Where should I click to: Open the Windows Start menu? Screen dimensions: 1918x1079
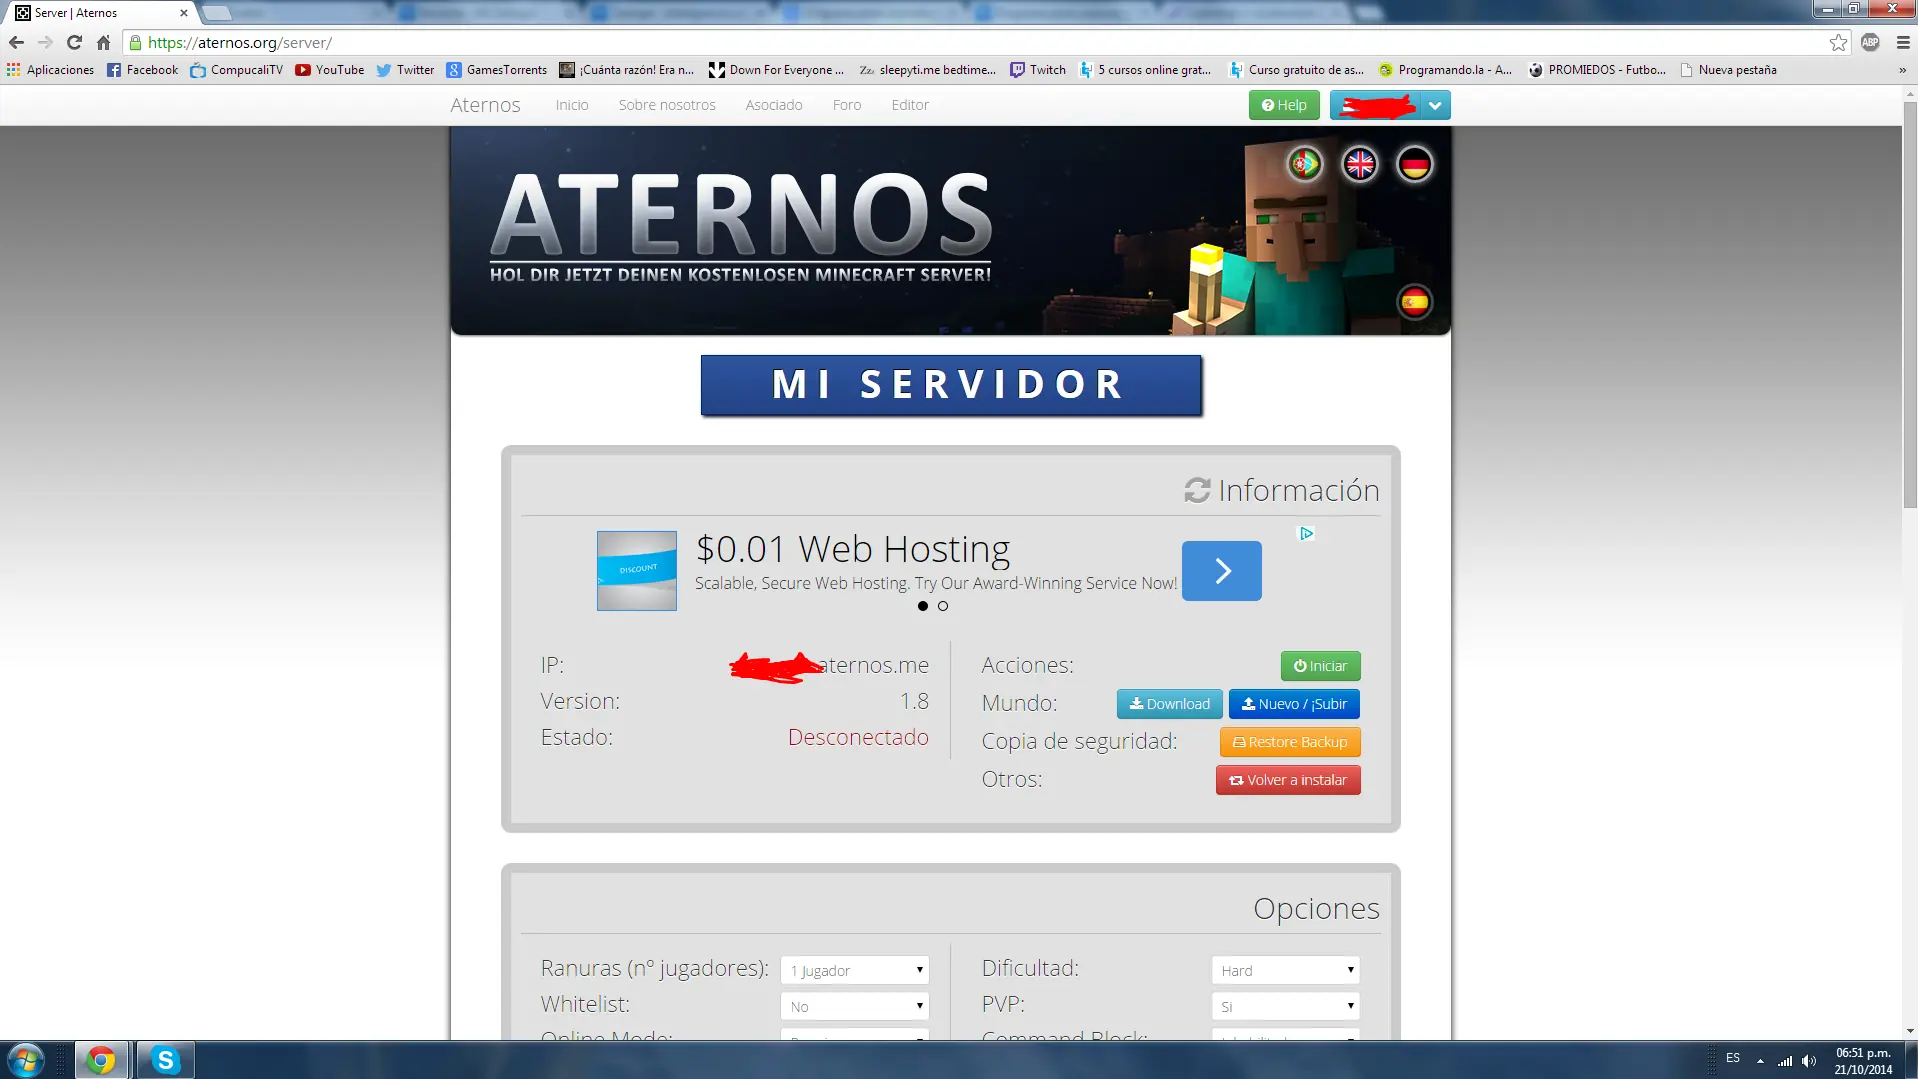[x=26, y=1060]
